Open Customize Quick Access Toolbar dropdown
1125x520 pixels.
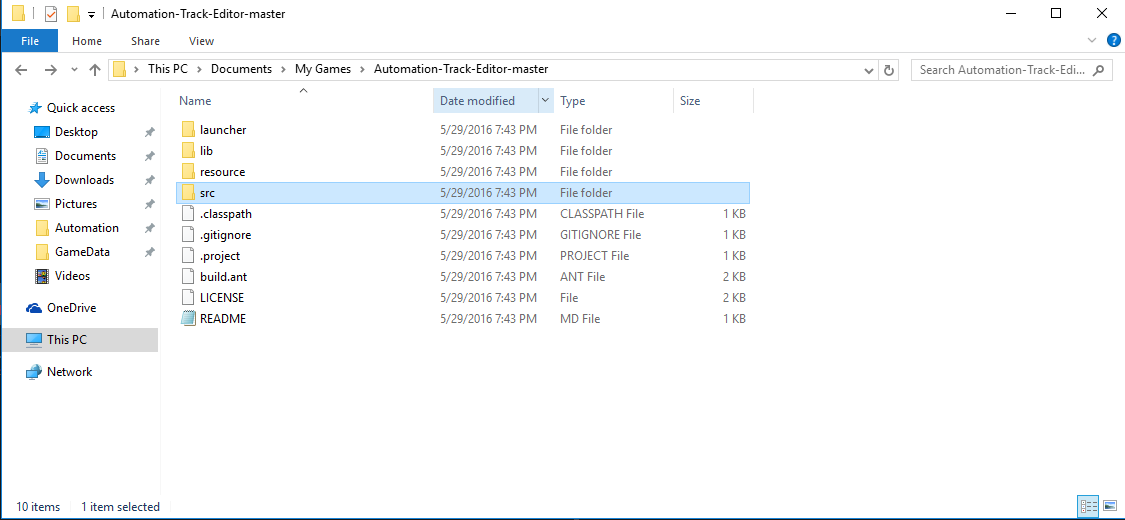click(91, 14)
